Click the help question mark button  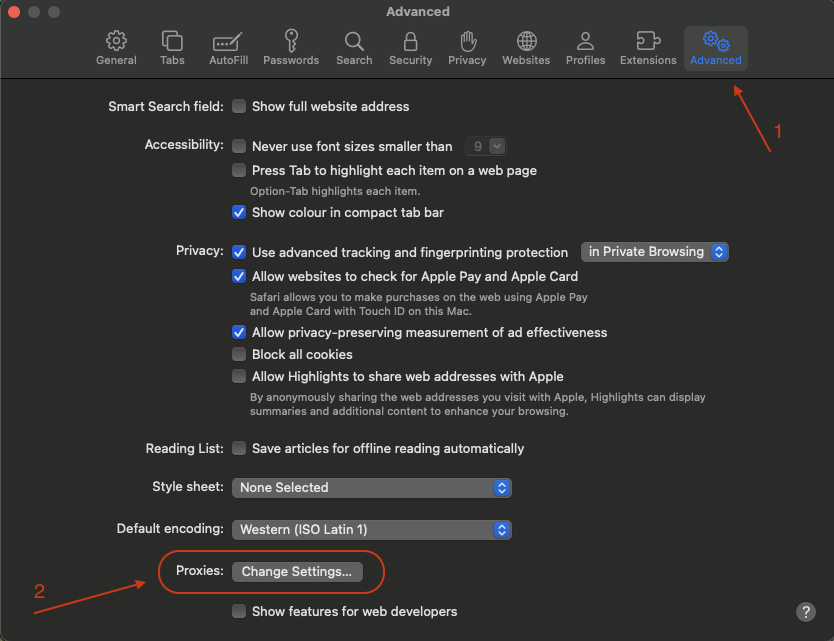click(806, 612)
